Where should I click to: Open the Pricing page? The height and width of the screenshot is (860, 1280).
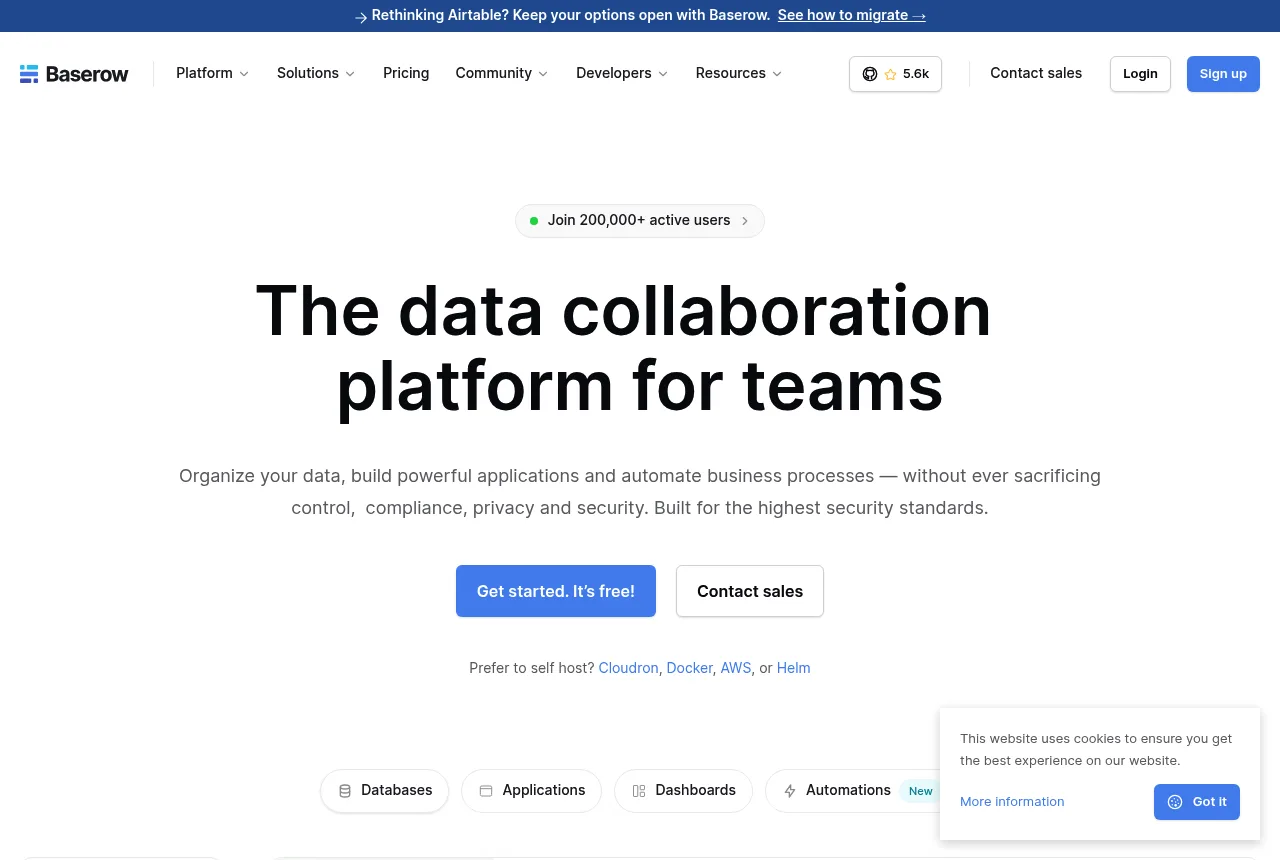406,73
